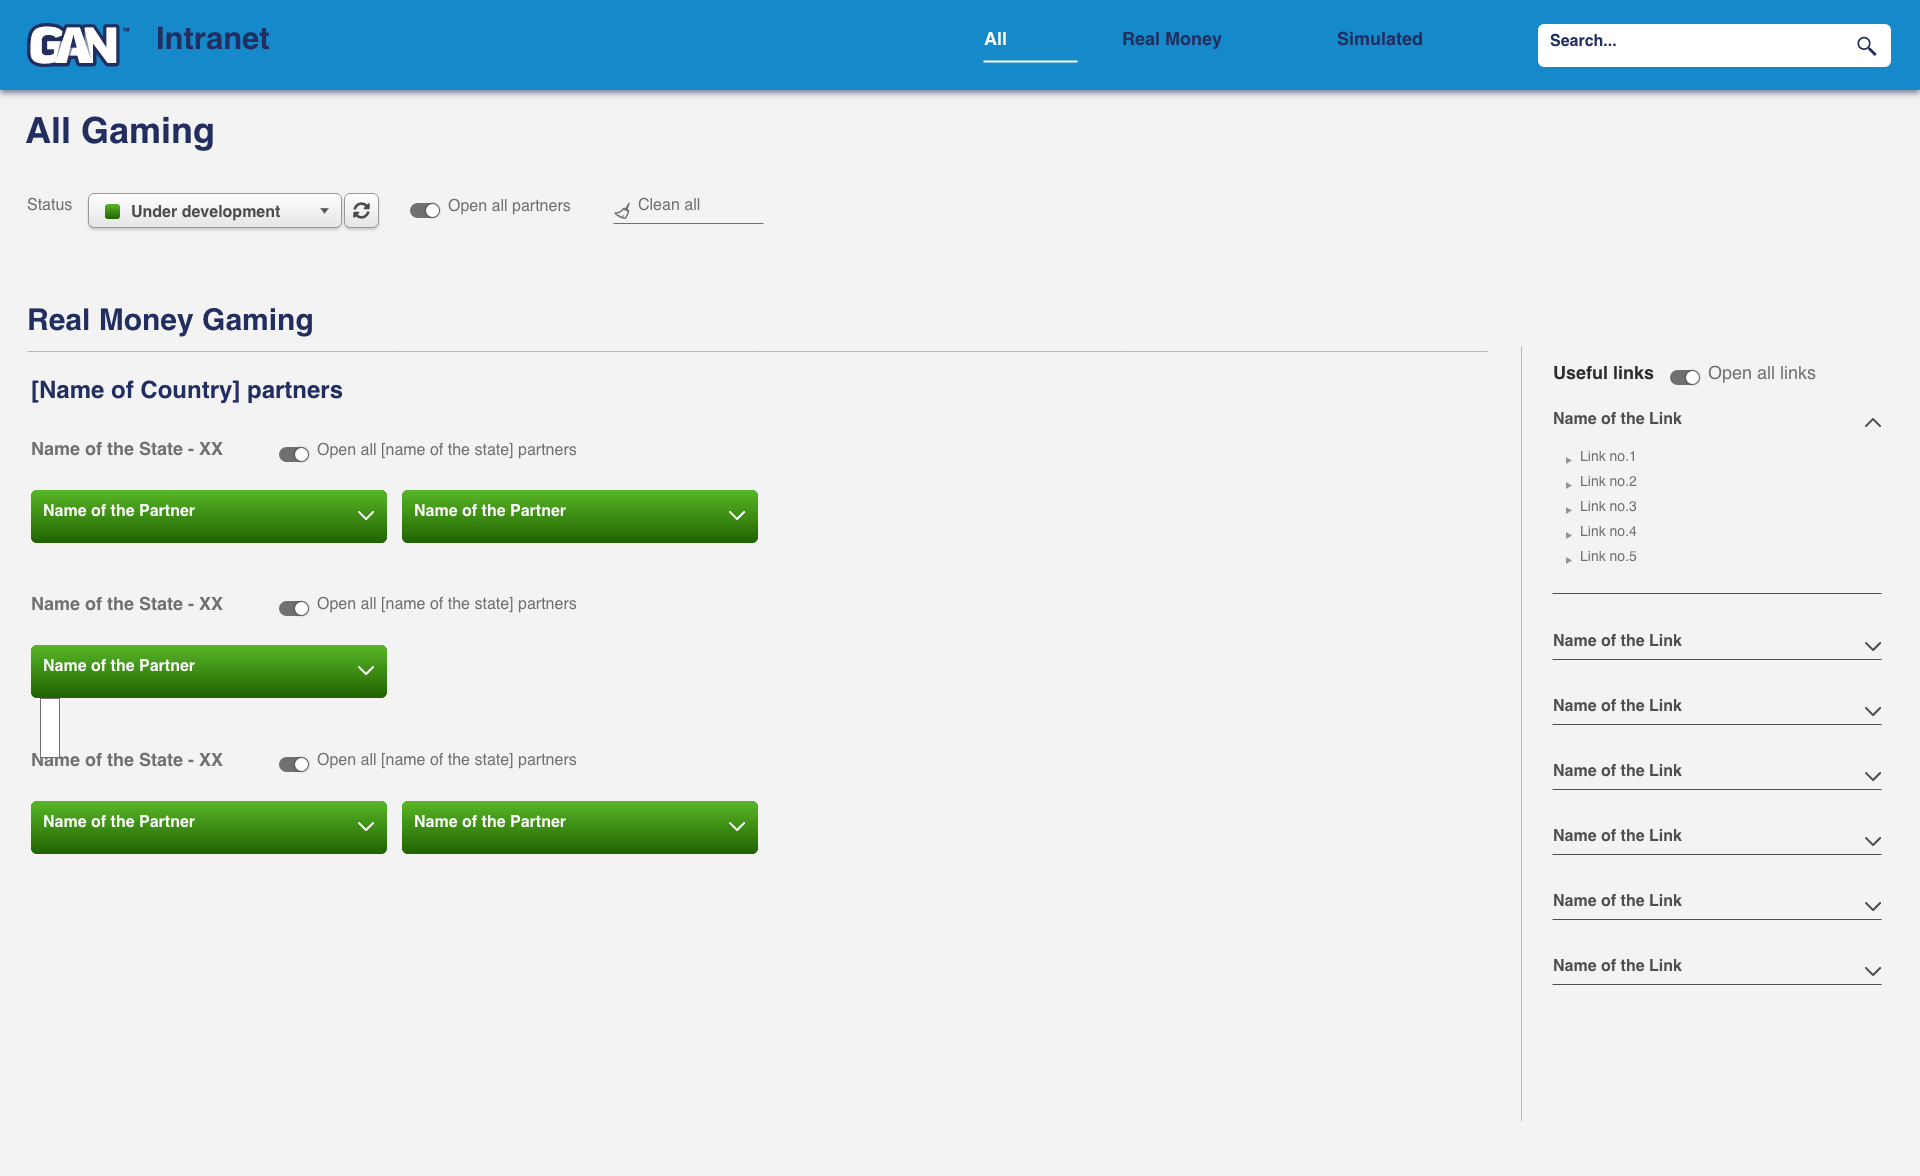Click the arrow bullet beside Link no.4
The width and height of the screenshot is (1920, 1176).
tap(1568, 534)
